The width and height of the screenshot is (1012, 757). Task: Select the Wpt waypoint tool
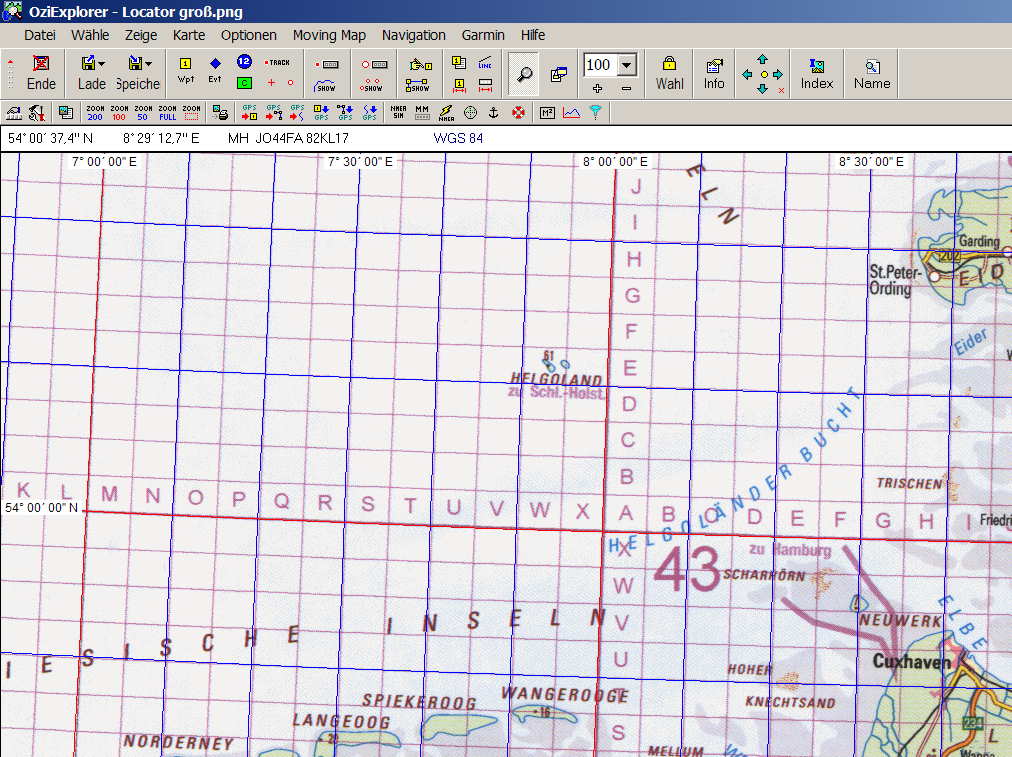coord(185,70)
